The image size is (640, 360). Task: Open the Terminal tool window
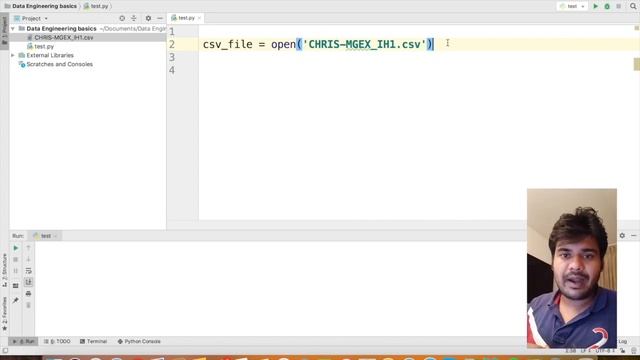tap(93, 341)
